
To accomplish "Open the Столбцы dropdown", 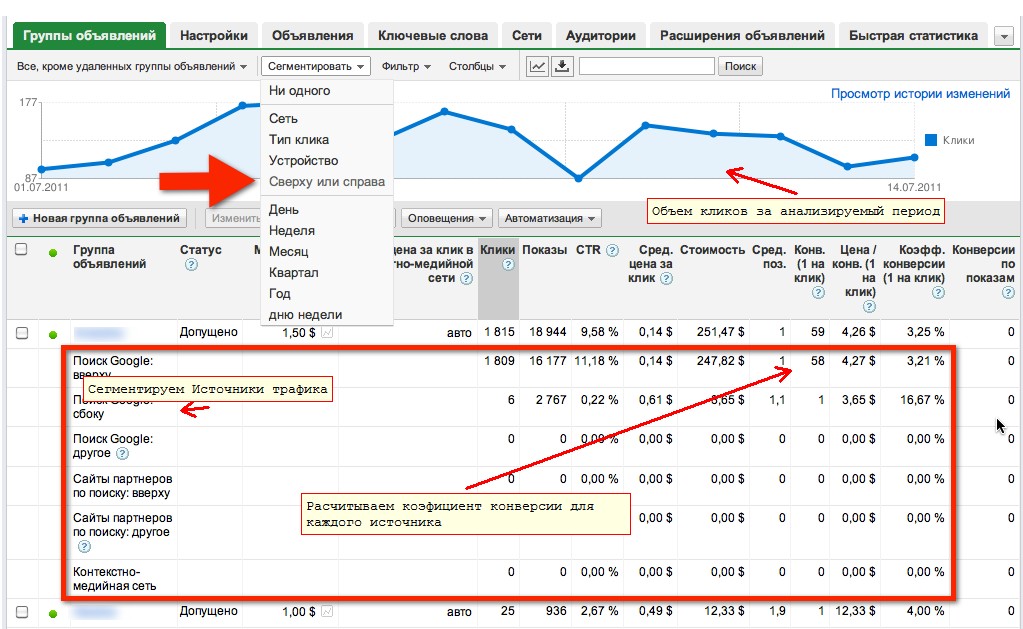I will (477, 66).
